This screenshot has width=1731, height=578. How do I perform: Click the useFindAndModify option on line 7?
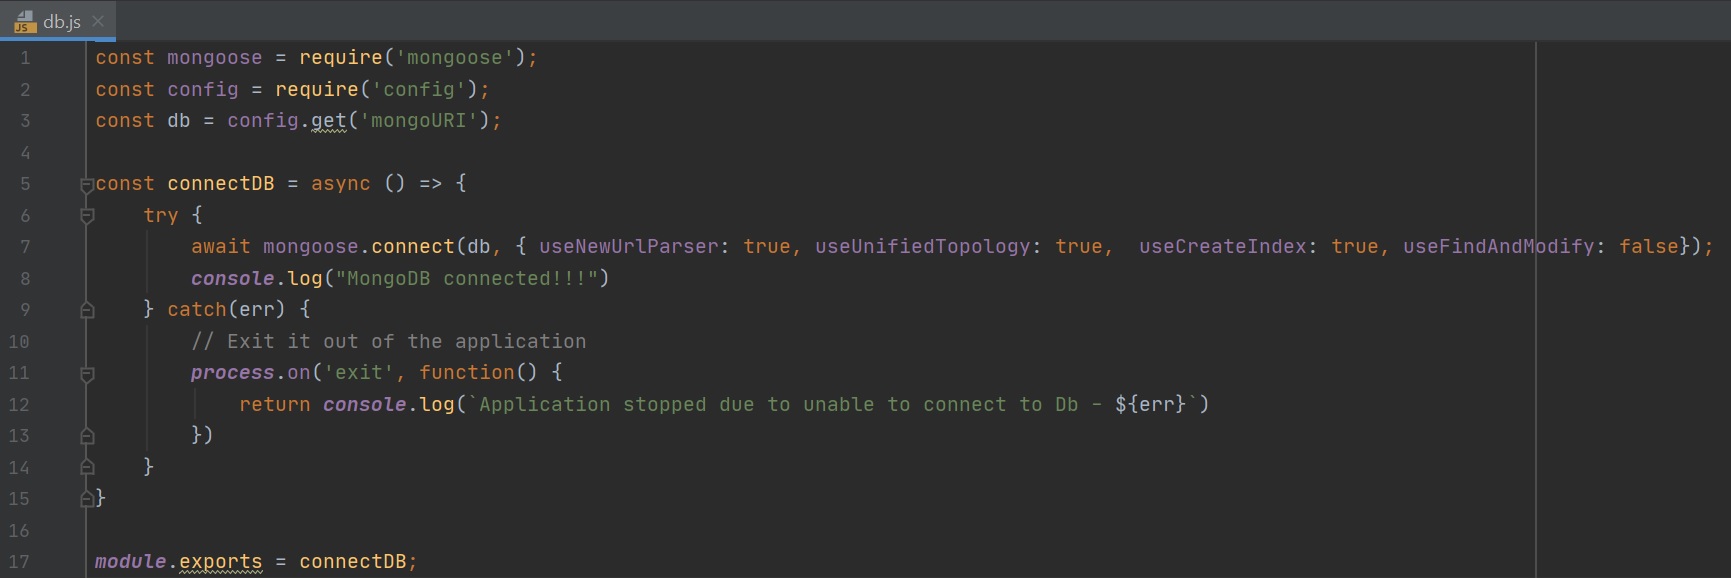coord(1497,247)
